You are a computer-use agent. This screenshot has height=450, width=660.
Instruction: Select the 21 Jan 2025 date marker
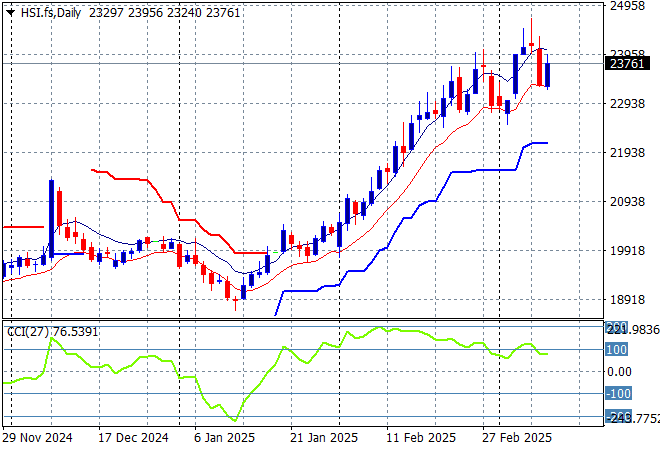click(x=325, y=437)
